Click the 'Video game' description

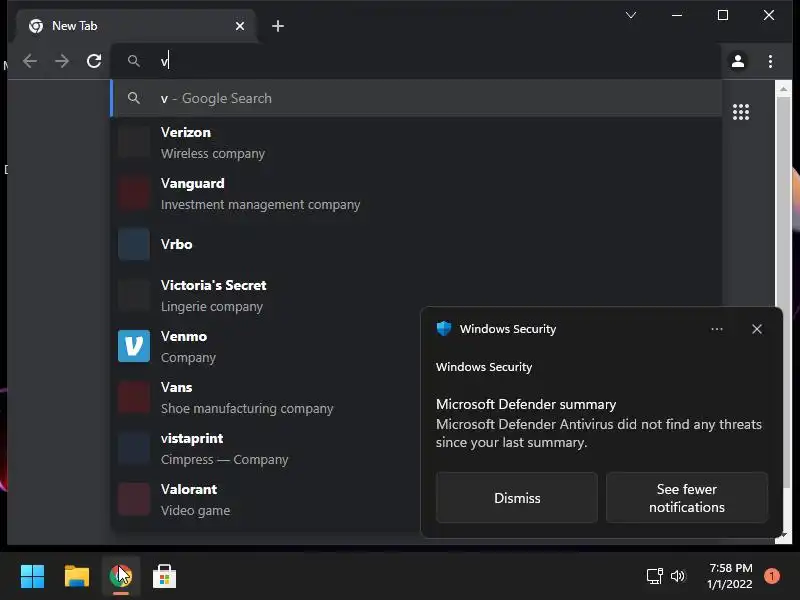(195, 511)
